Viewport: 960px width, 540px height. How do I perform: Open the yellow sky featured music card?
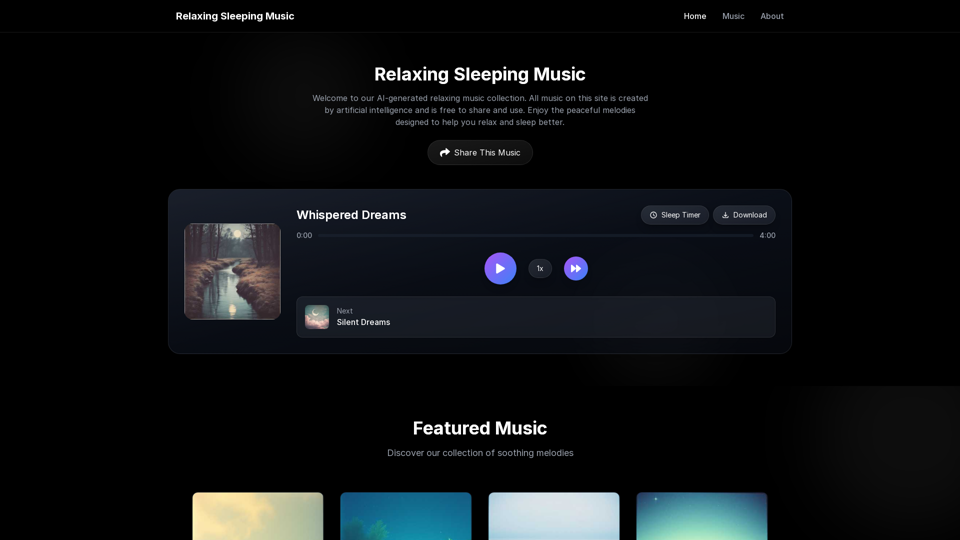(258, 516)
